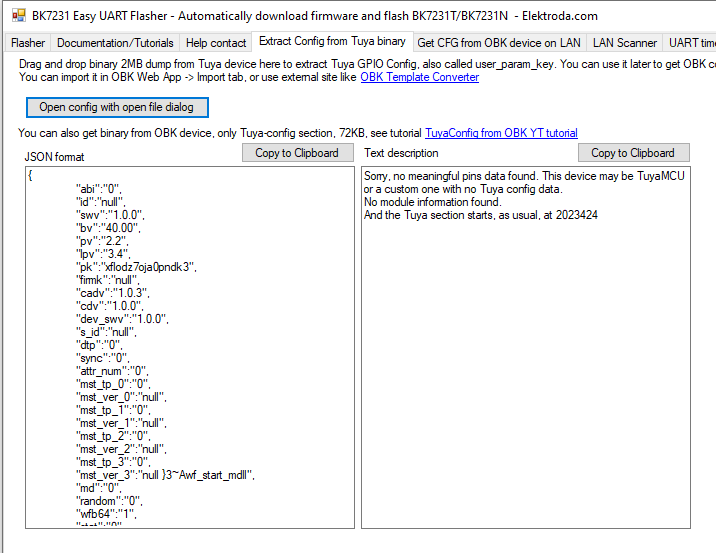The width and height of the screenshot is (716, 553).
Task: Click inside the Text description box
Action: (526, 348)
